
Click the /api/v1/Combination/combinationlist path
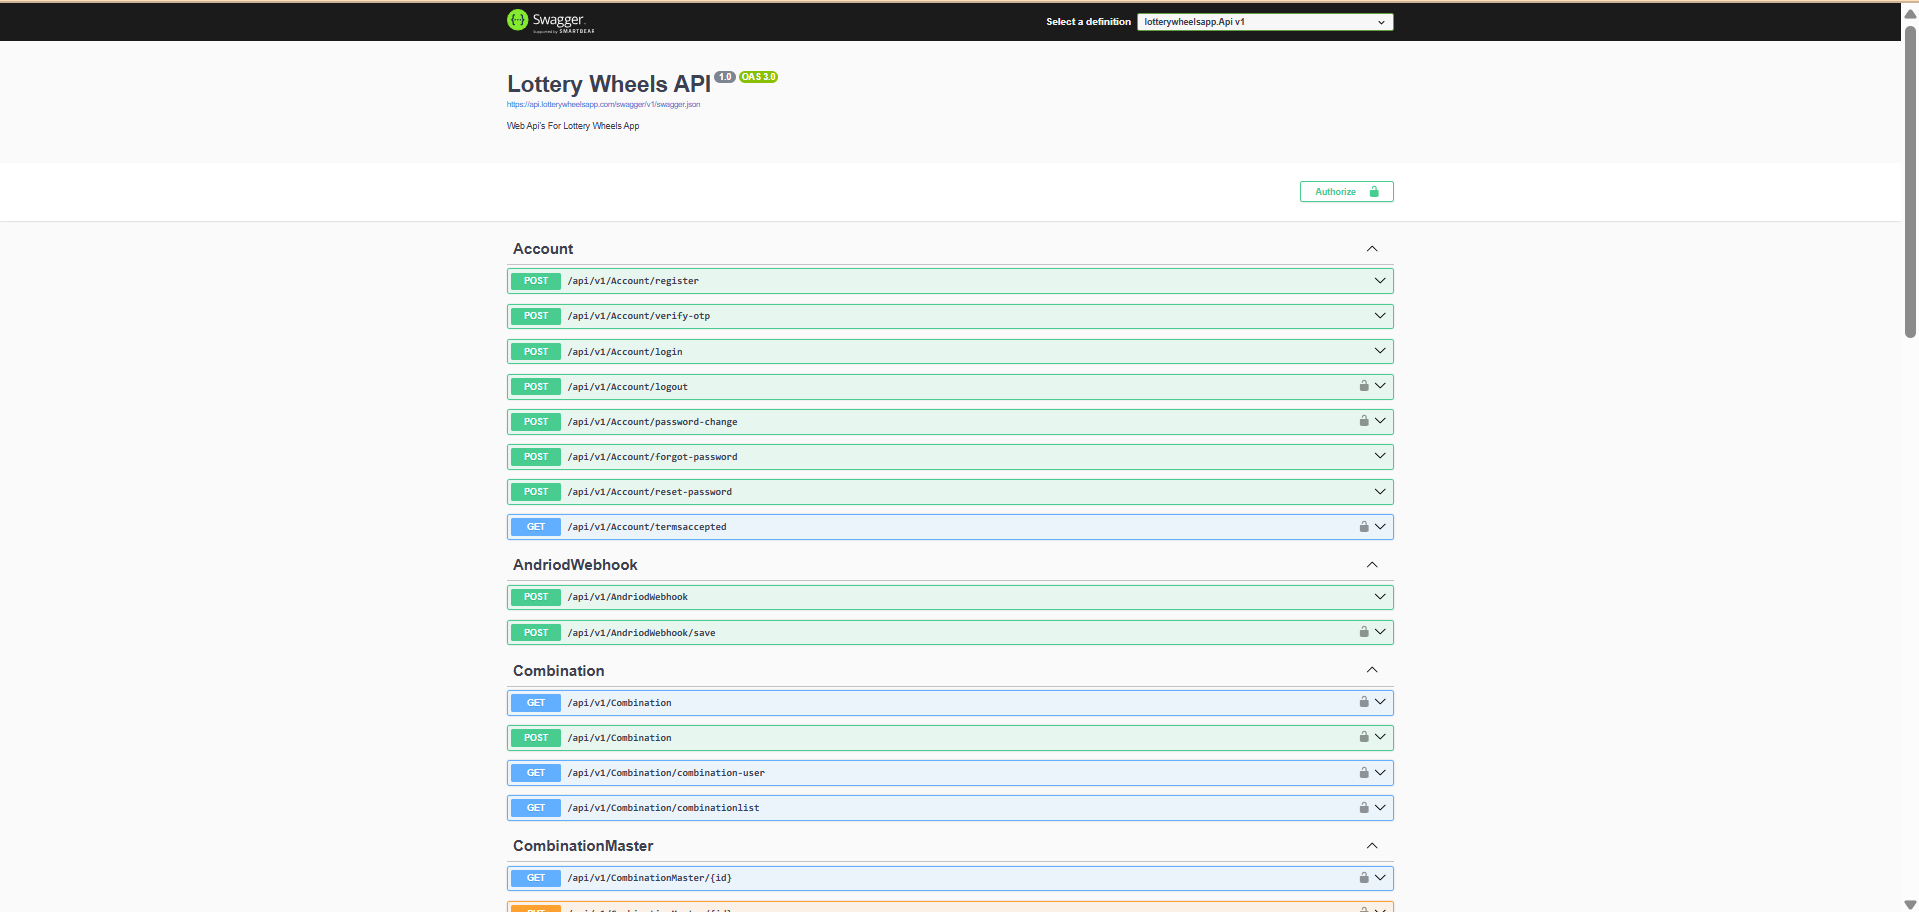663,808
